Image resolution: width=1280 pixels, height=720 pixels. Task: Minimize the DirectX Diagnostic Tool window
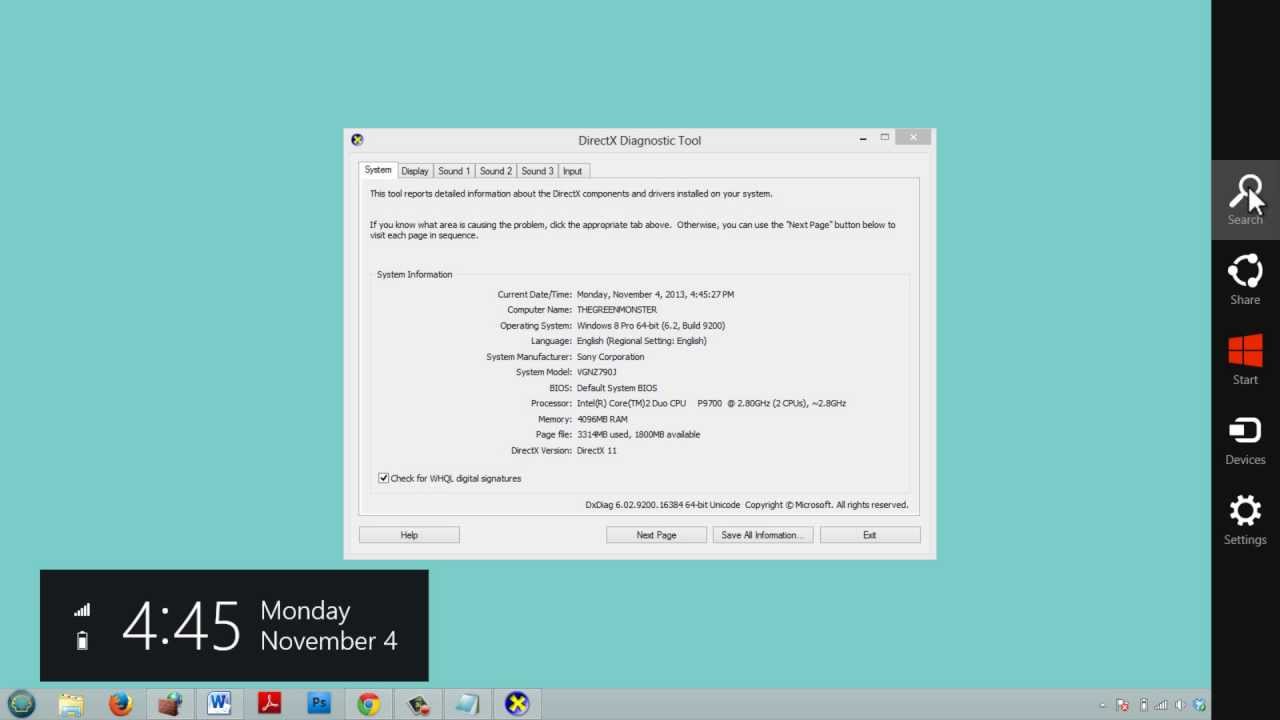[863, 139]
